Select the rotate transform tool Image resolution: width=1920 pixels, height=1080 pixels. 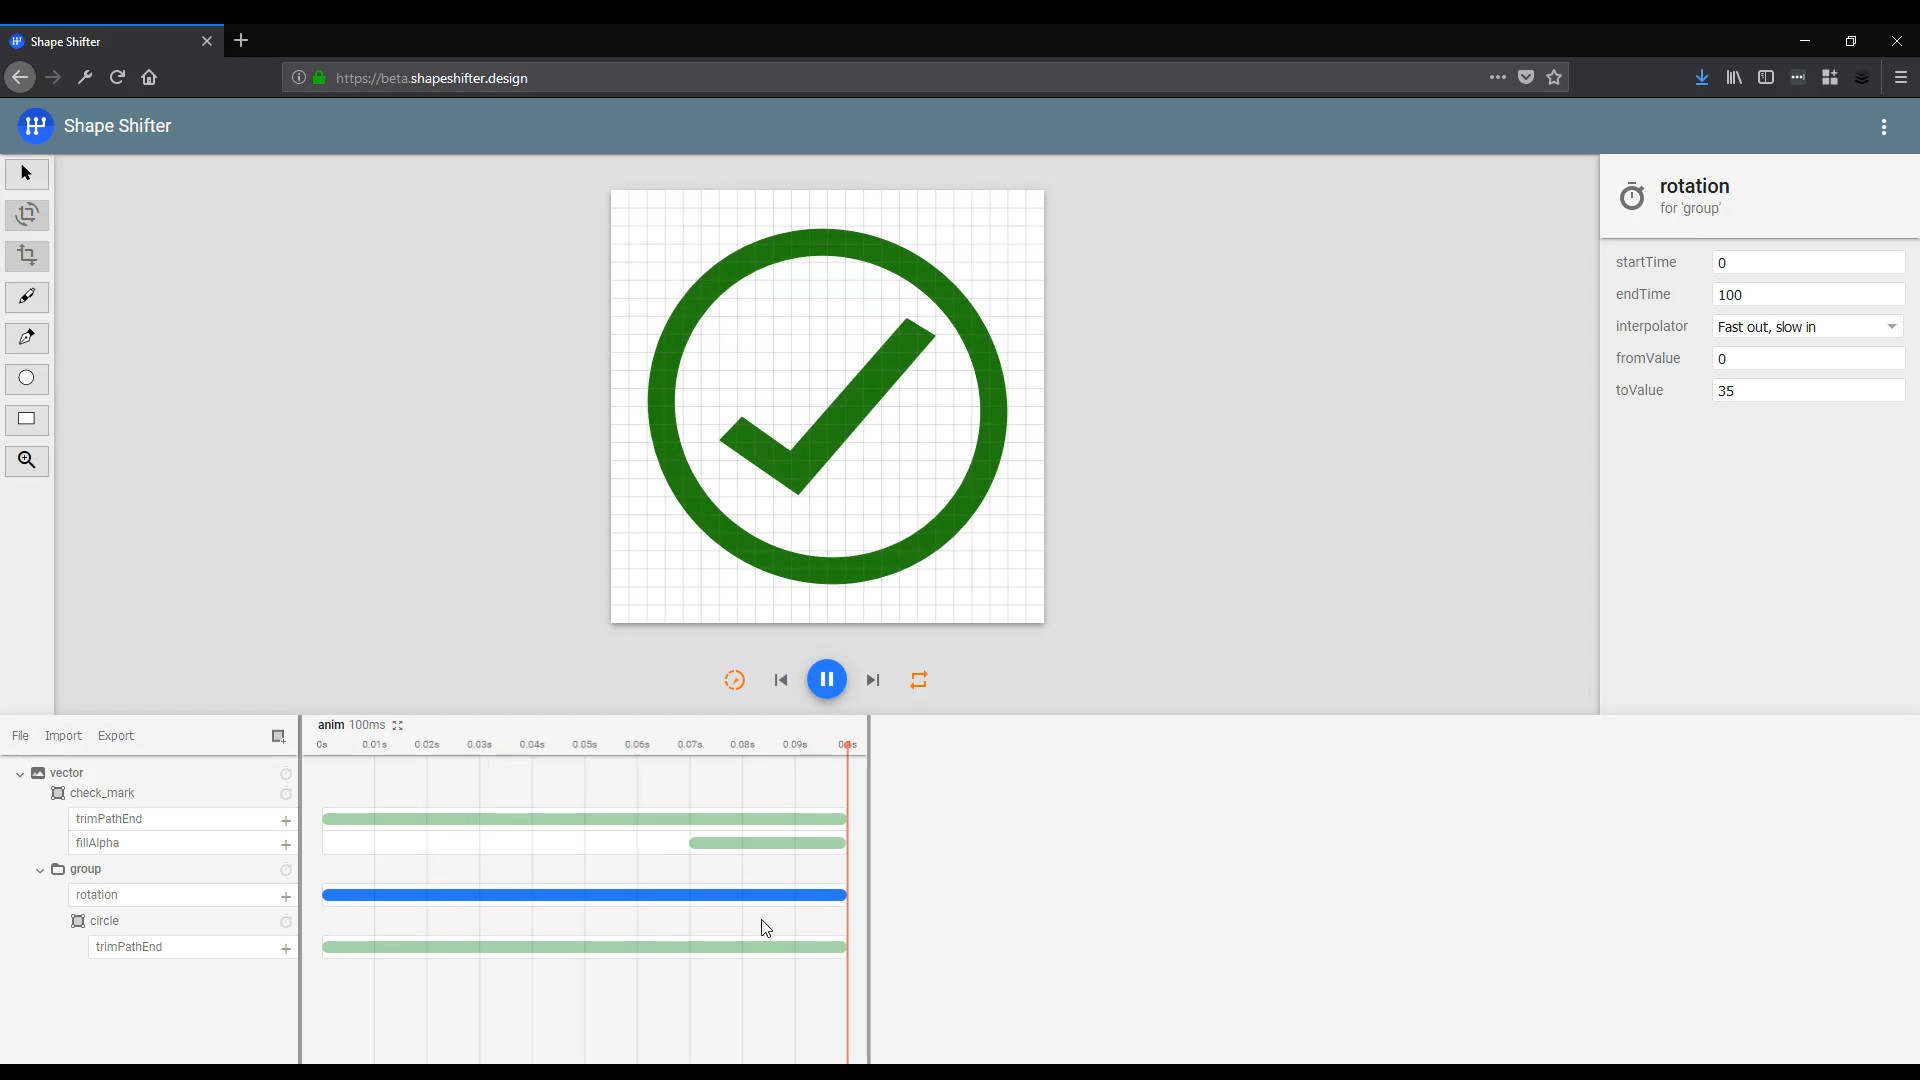point(26,214)
